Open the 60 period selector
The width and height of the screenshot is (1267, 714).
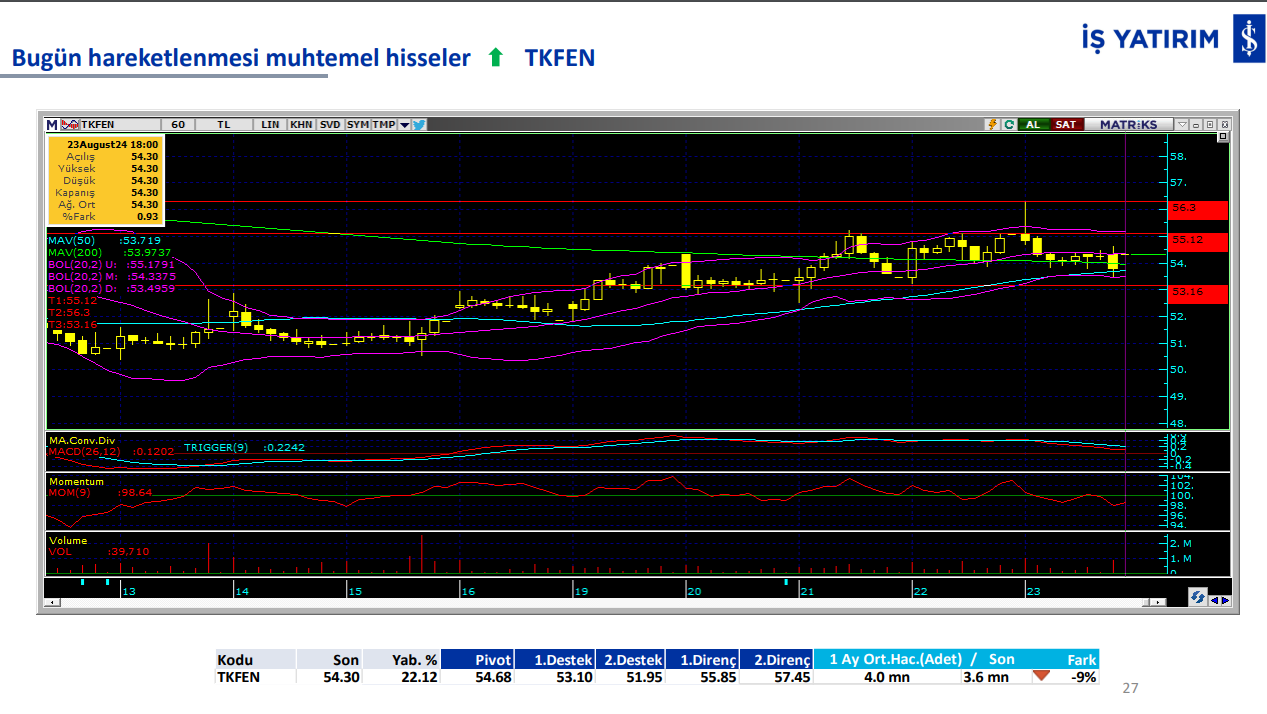pyautogui.click(x=178, y=125)
